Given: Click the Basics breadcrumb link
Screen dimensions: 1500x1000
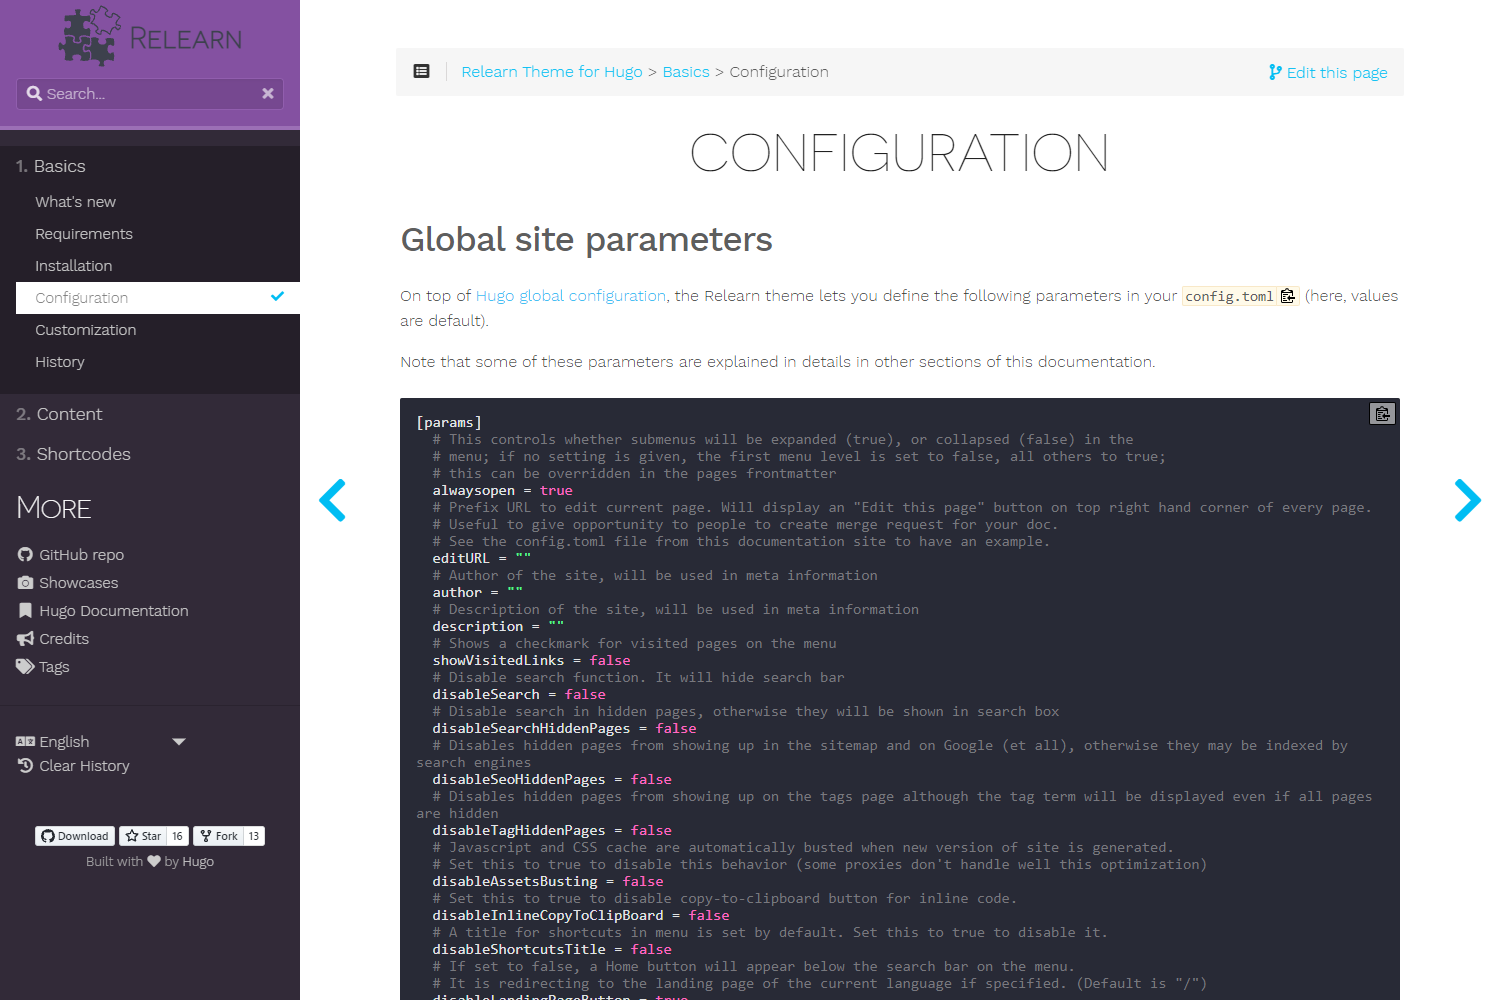Looking at the screenshot, I should [x=686, y=72].
